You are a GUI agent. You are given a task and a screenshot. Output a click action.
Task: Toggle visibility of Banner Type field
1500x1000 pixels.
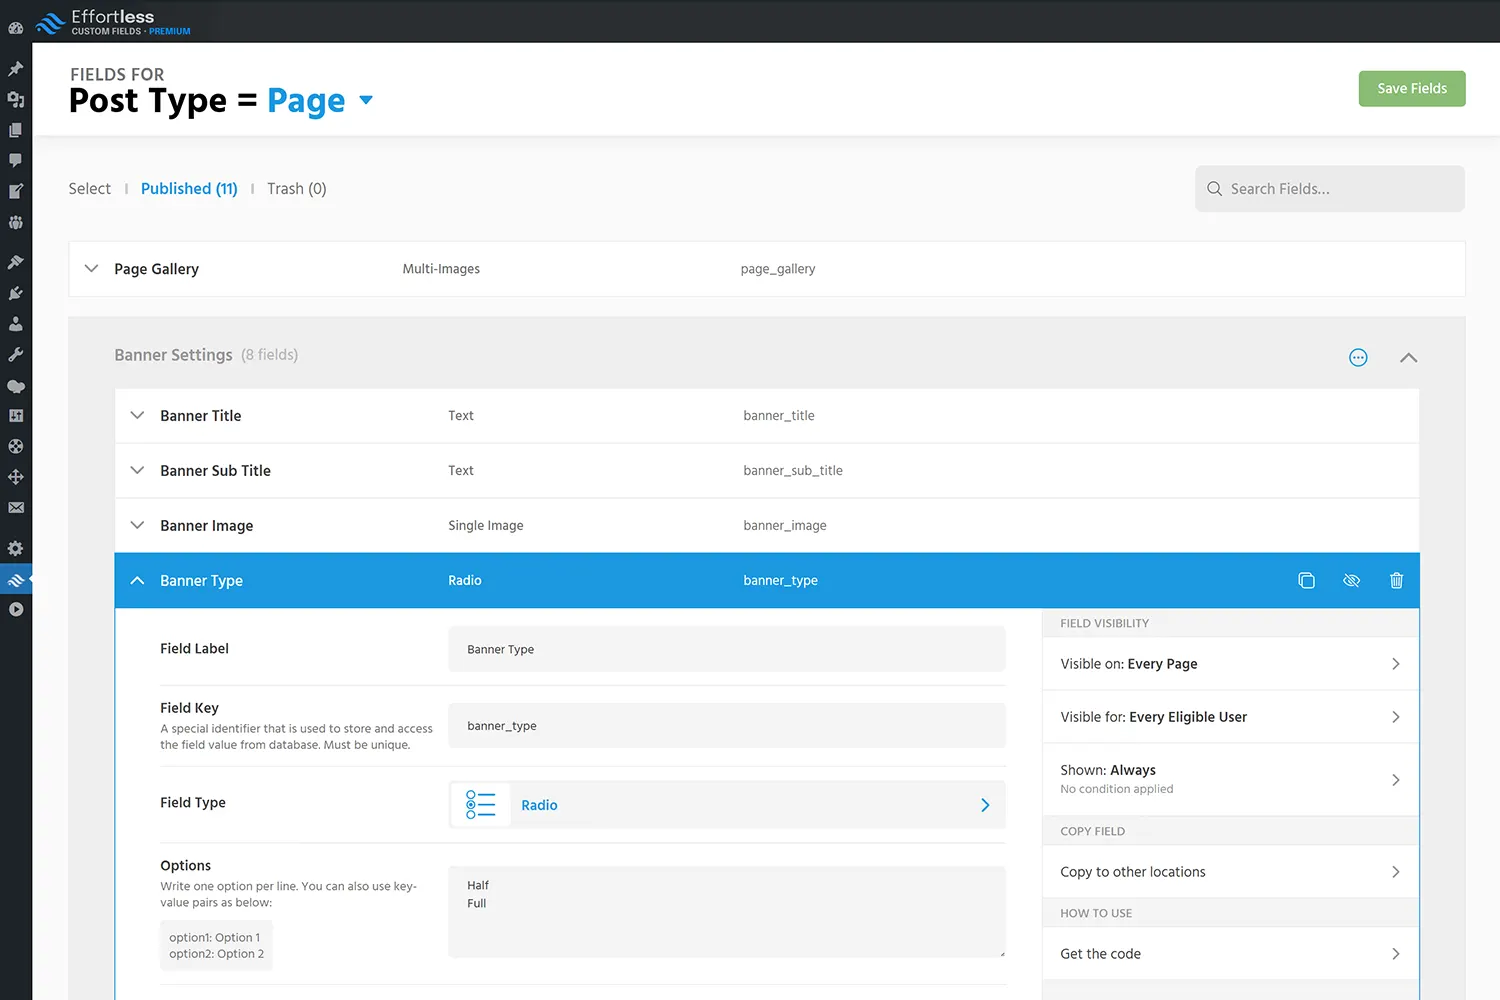[1351, 581]
